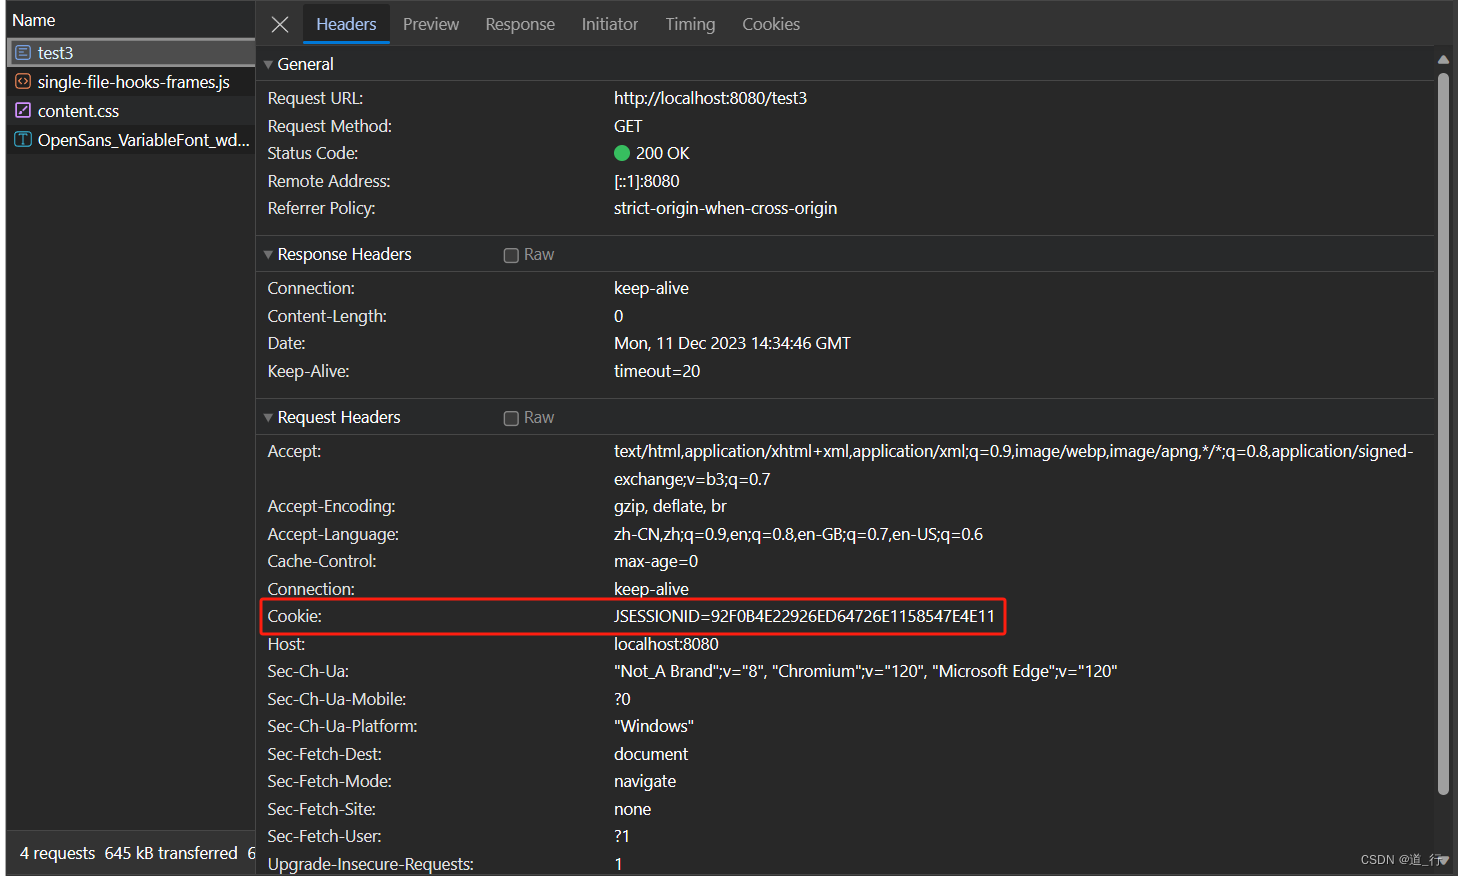Click the 200 OK status text
This screenshot has height=876, width=1458.
[x=663, y=153]
